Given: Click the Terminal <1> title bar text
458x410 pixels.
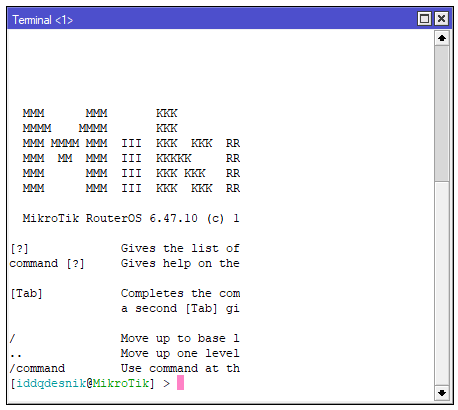Looking at the screenshot, I should [x=42, y=20].
